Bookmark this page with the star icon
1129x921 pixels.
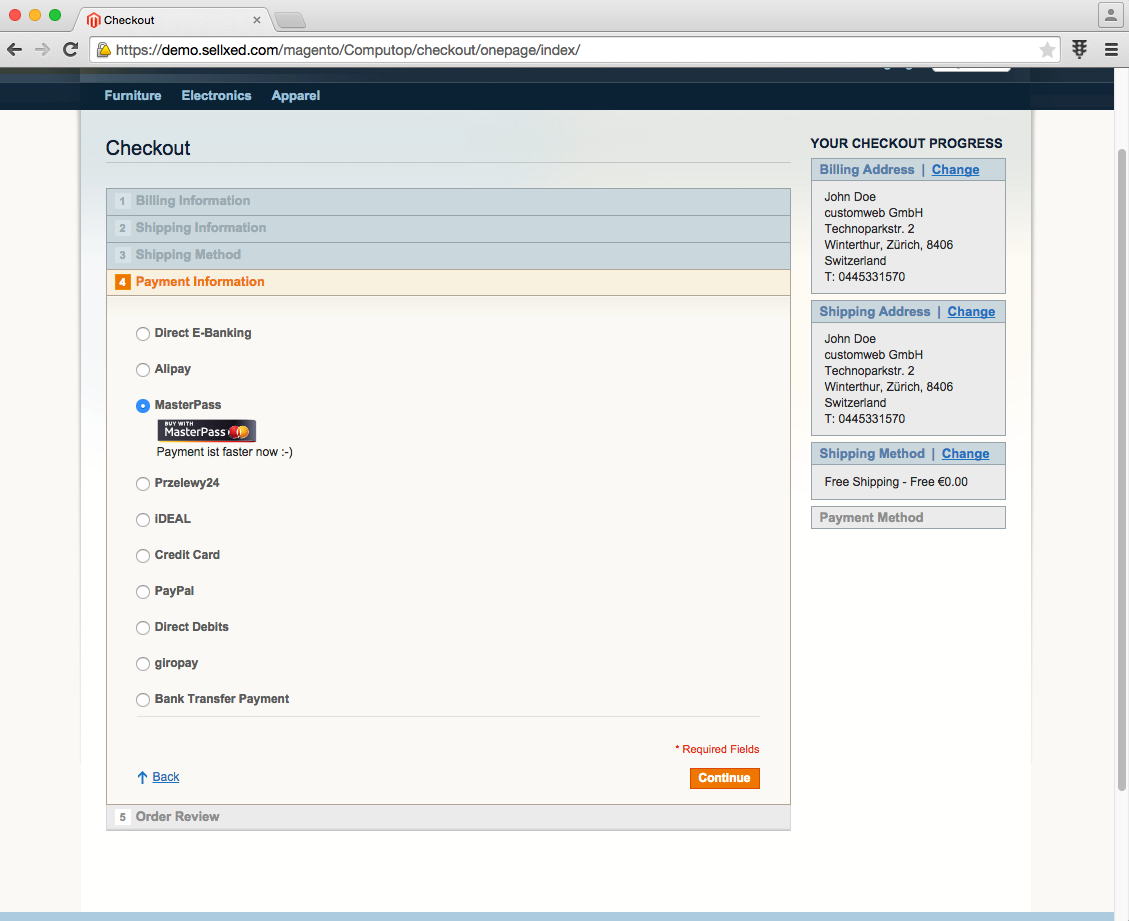pos(1047,50)
